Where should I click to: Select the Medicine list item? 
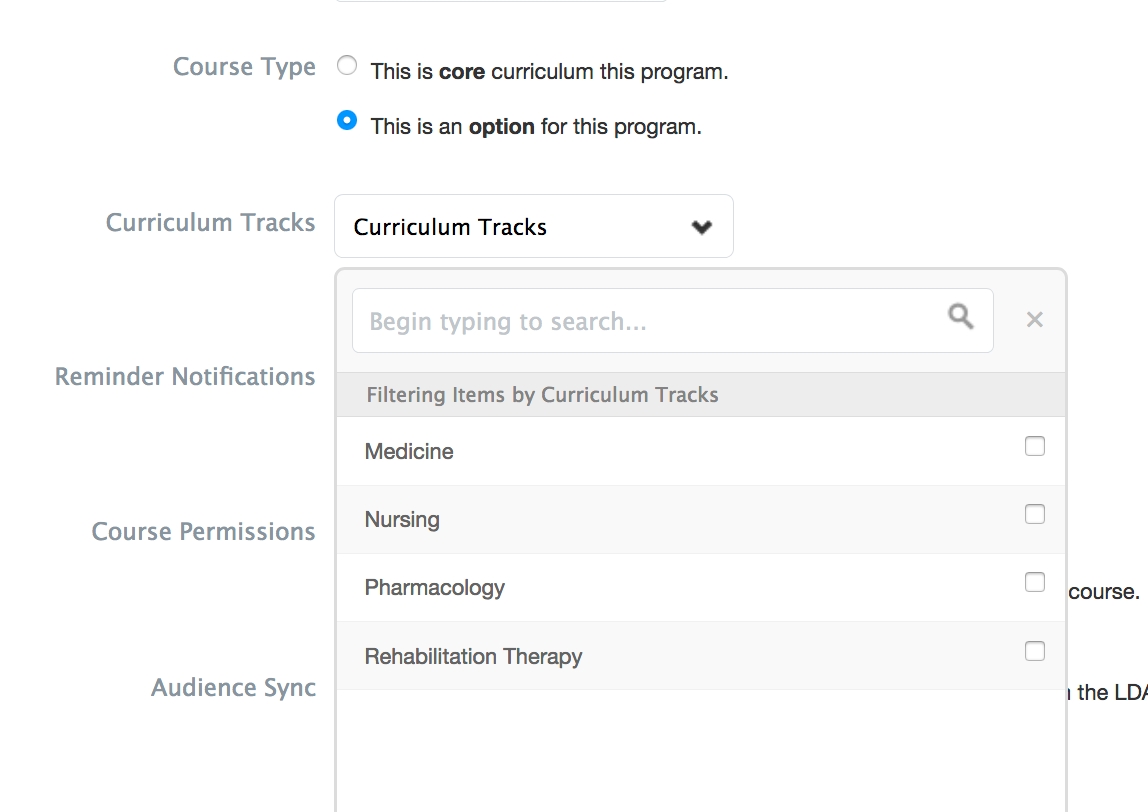click(x=410, y=452)
